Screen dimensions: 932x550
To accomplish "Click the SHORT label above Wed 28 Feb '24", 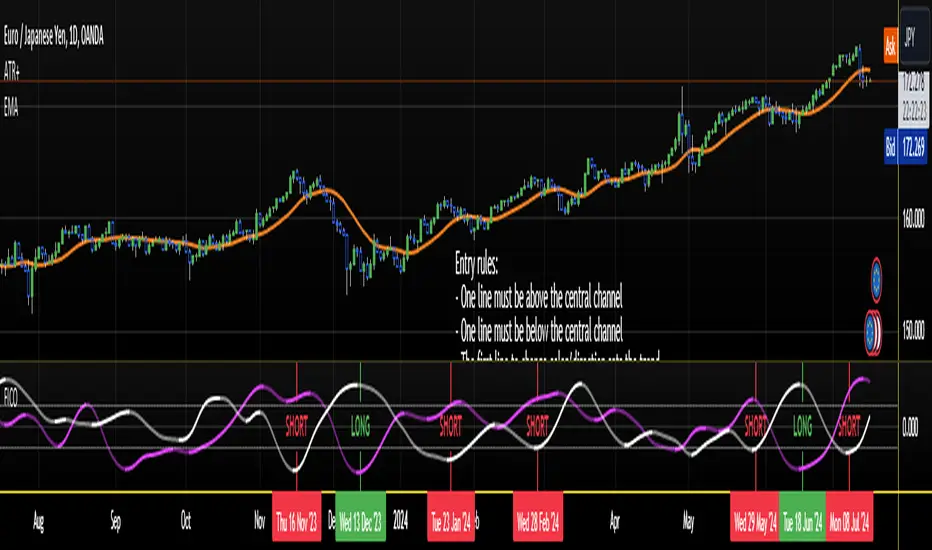I will pyautogui.click(x=537, y=426).
